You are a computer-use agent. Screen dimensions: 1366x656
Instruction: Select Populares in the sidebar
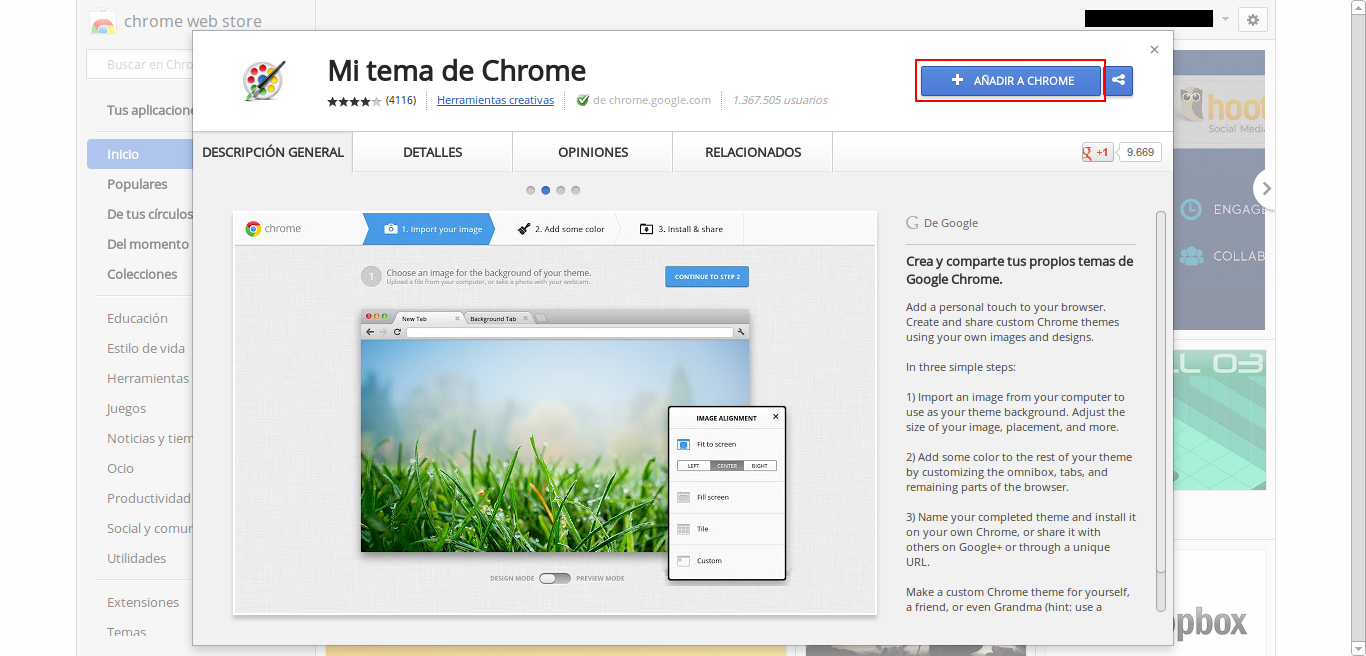137,184
